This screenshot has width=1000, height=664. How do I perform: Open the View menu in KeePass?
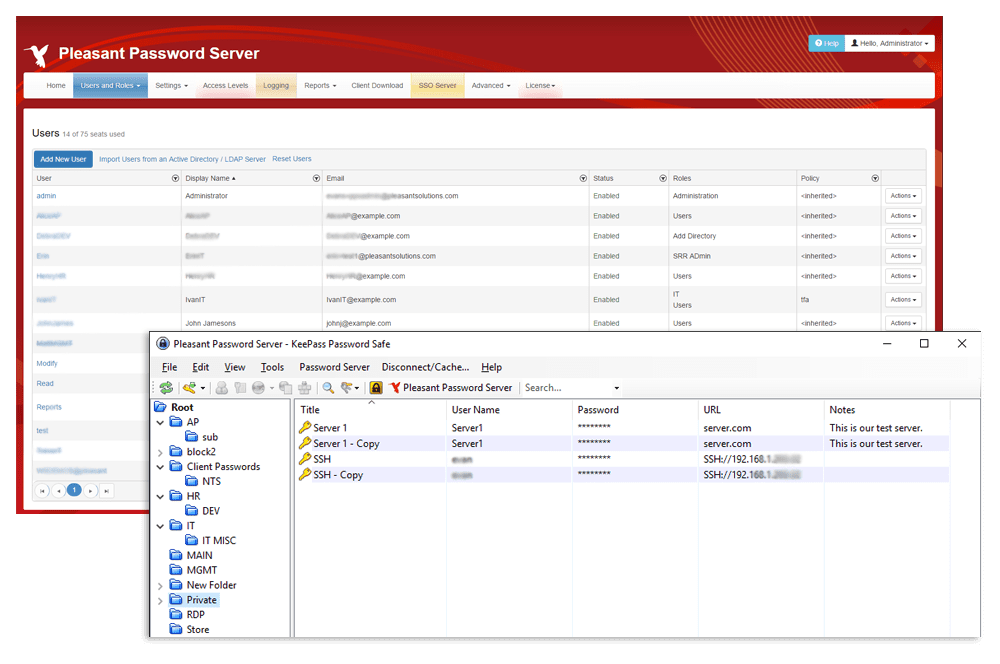(235, 367)
